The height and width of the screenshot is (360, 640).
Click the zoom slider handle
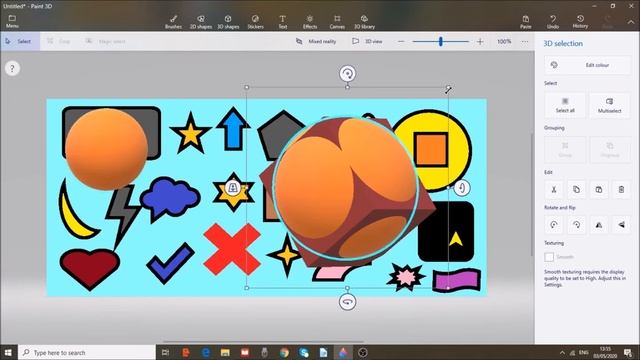[x=440, y=41]
